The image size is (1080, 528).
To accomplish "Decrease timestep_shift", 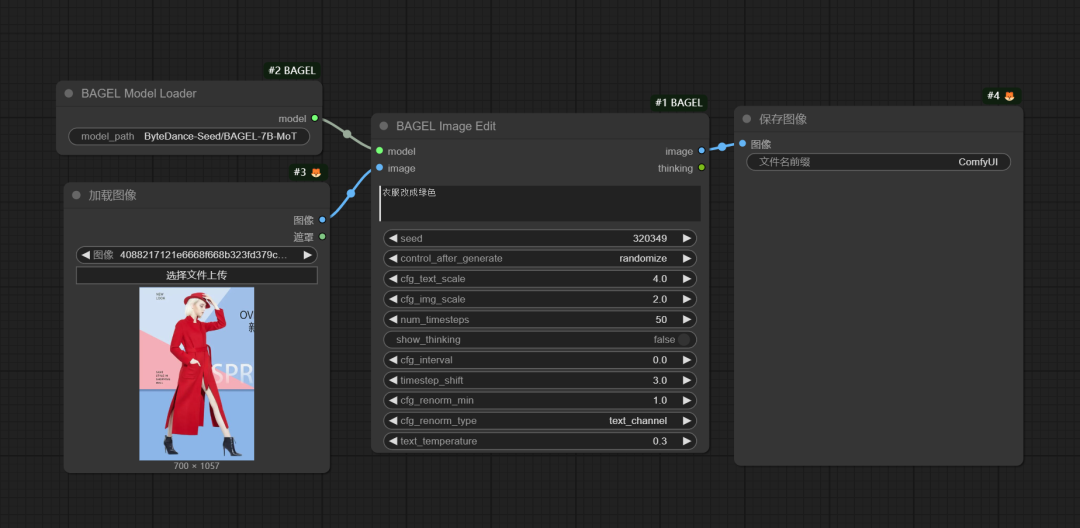I will pos(393,380).
